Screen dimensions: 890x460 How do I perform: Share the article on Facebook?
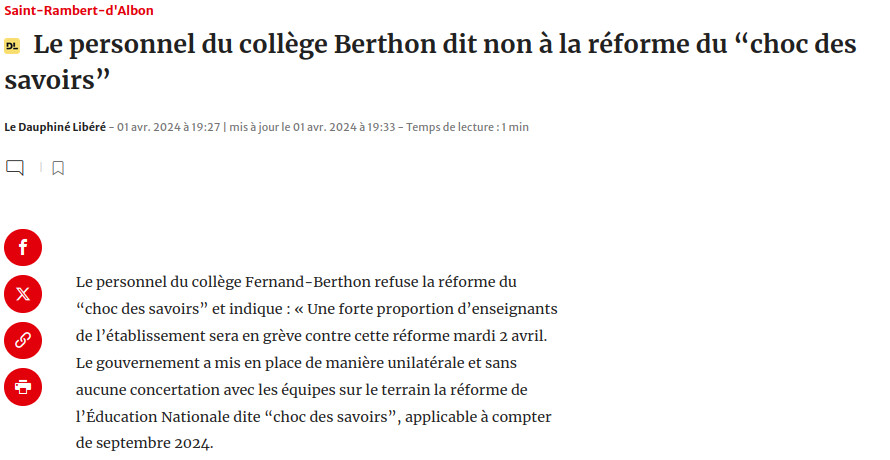coord(23,247)
